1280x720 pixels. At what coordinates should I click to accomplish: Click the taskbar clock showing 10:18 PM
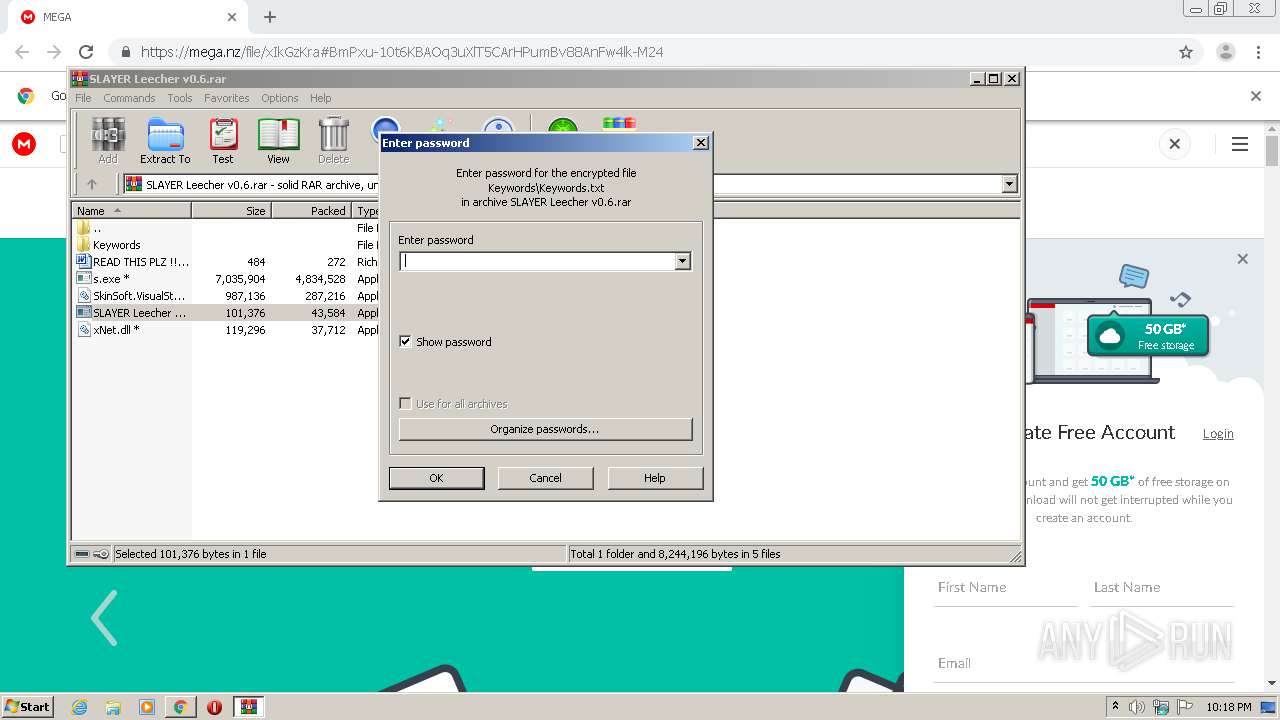pos(1229,707)
